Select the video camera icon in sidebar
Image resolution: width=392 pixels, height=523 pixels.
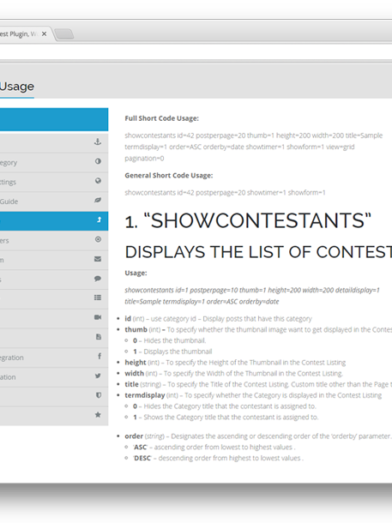point(98,317)
